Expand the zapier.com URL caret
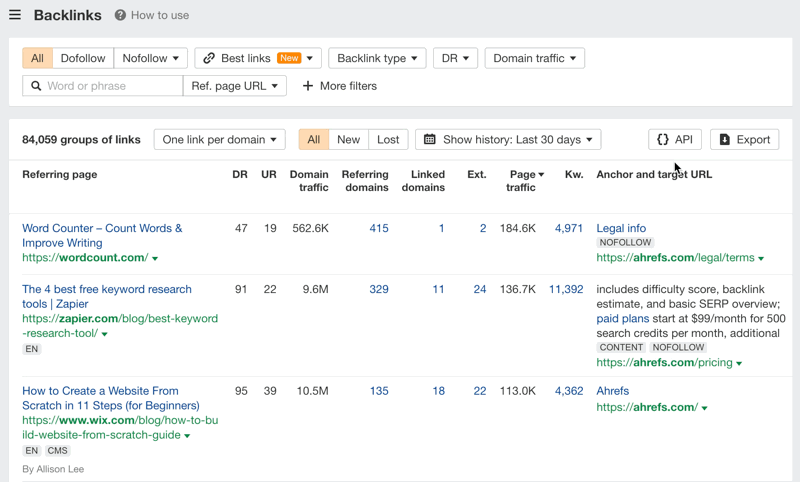Image resolution: width=800 pixels, height=482 pixels. click(105, 334)
